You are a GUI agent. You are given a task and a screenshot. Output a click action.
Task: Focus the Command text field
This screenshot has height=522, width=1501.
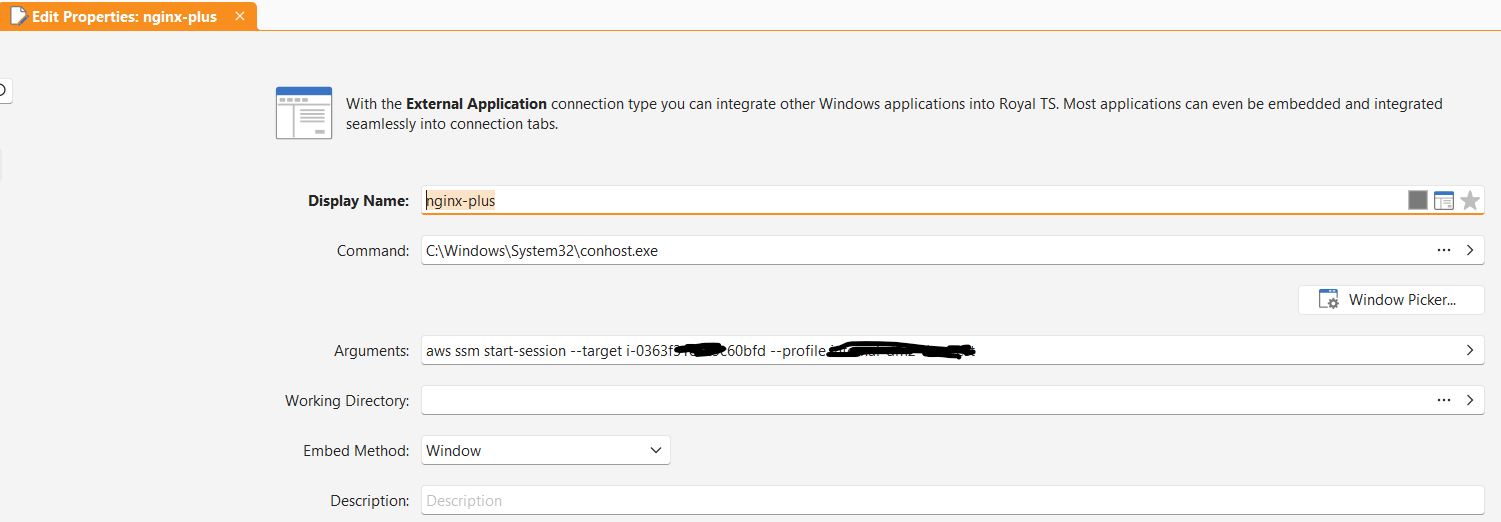(x=900, y=251)
